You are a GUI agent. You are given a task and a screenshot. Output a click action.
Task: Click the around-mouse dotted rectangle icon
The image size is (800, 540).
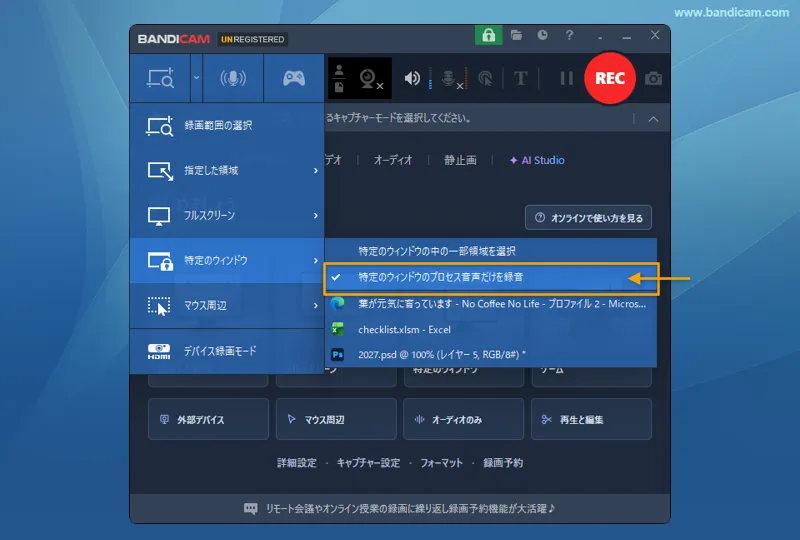[x=159, y=306]
